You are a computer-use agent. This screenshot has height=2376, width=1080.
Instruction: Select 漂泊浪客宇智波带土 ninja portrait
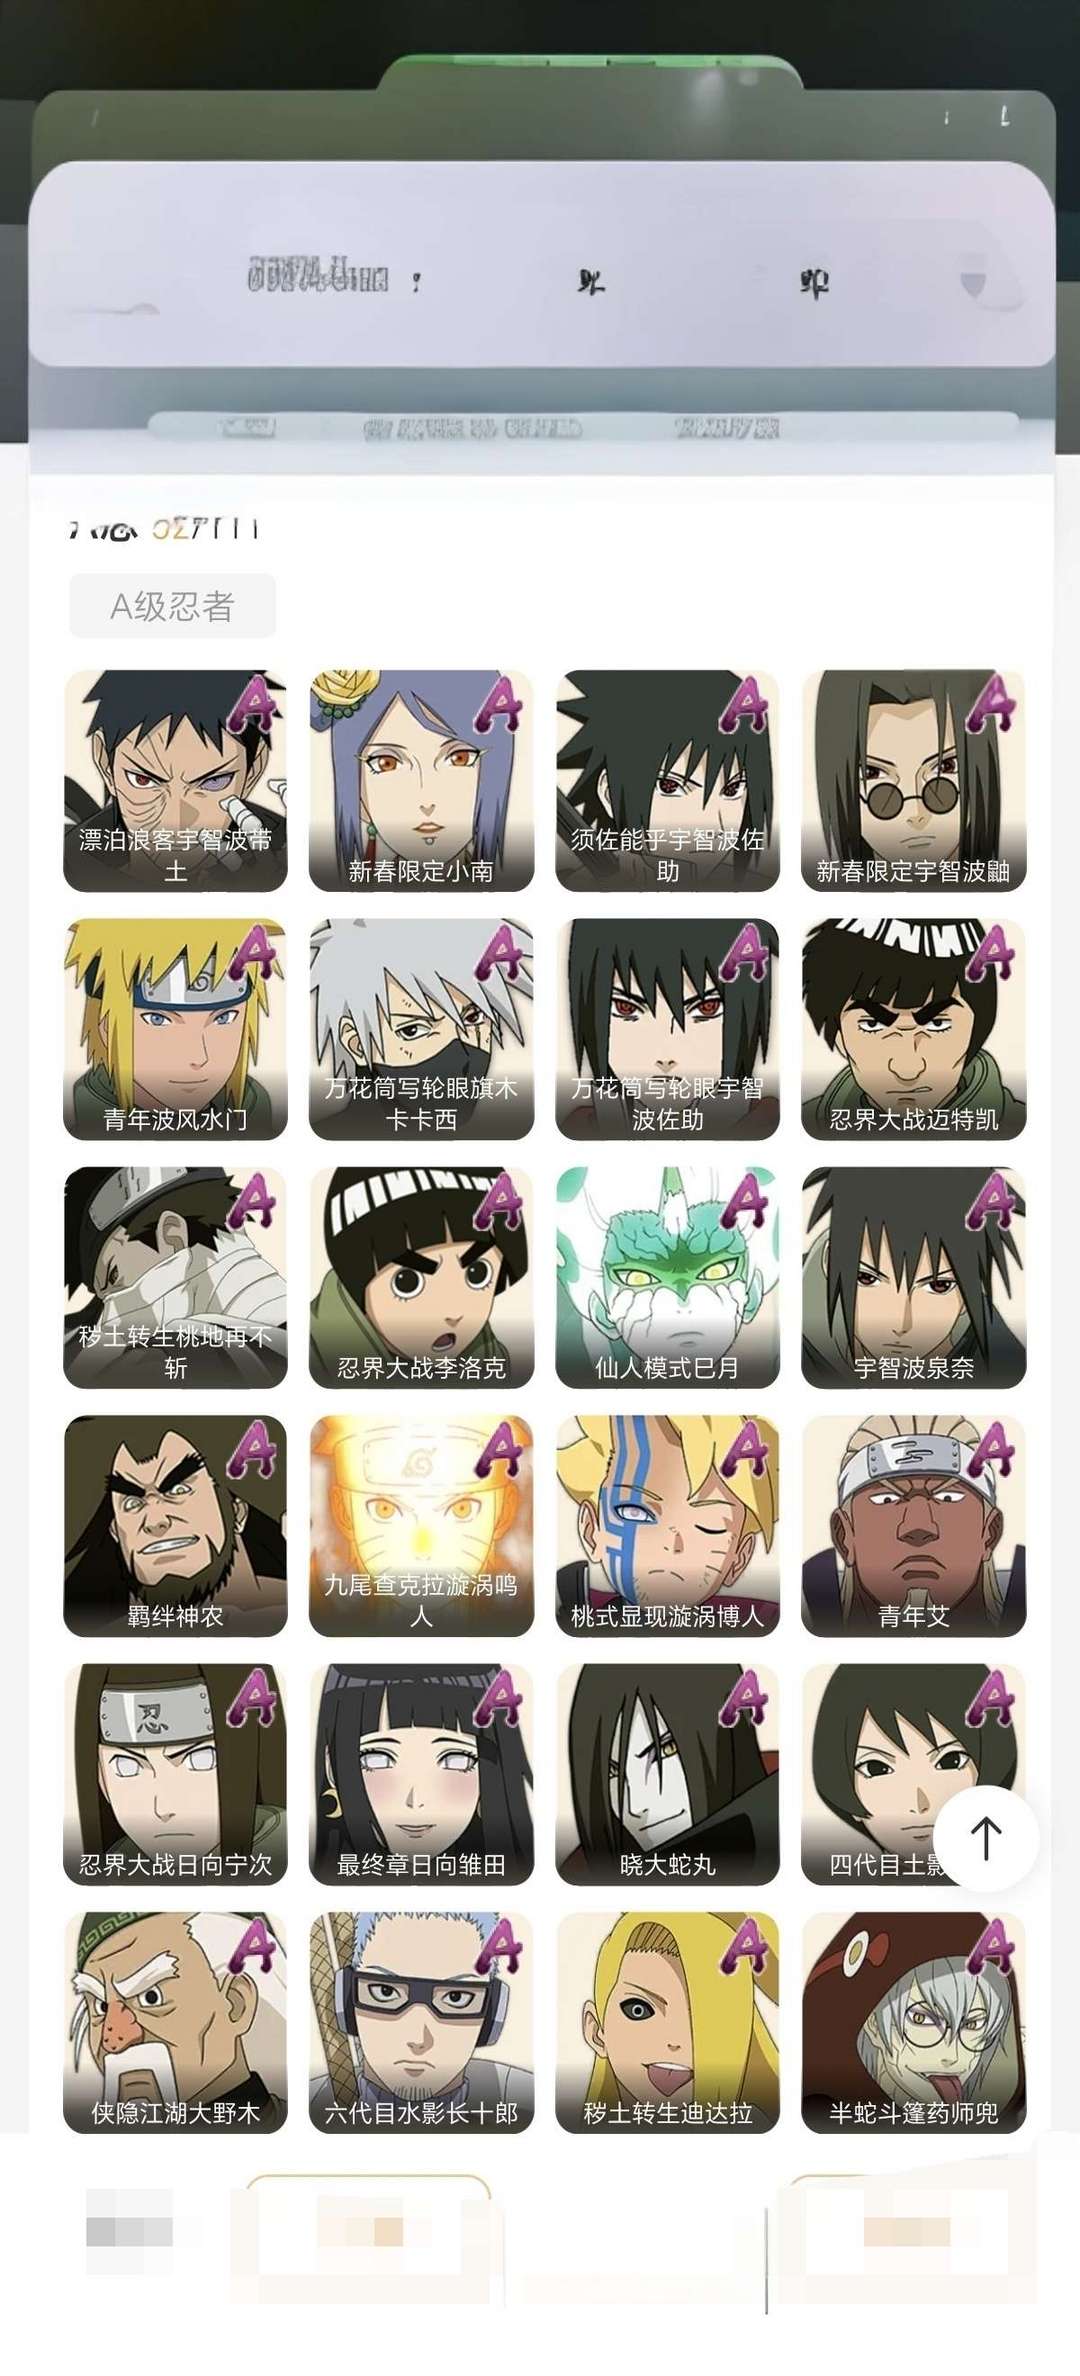click(175, 780)
